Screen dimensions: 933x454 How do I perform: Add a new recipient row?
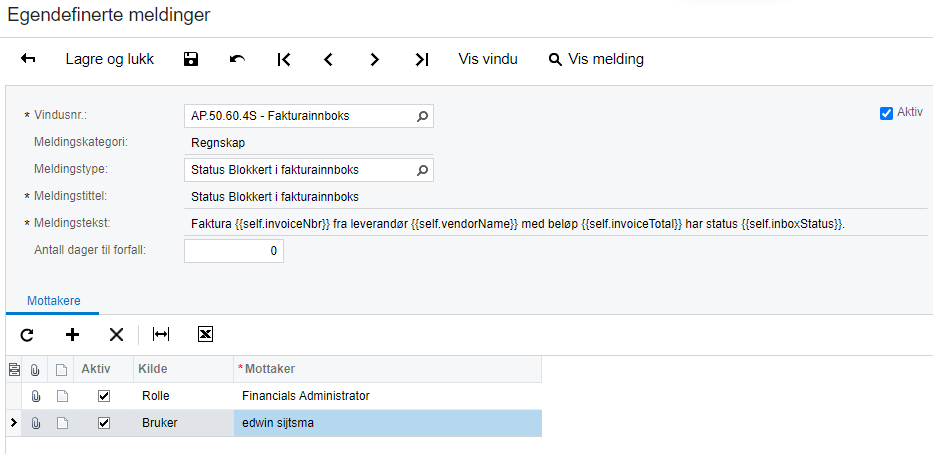click(72, 335)
